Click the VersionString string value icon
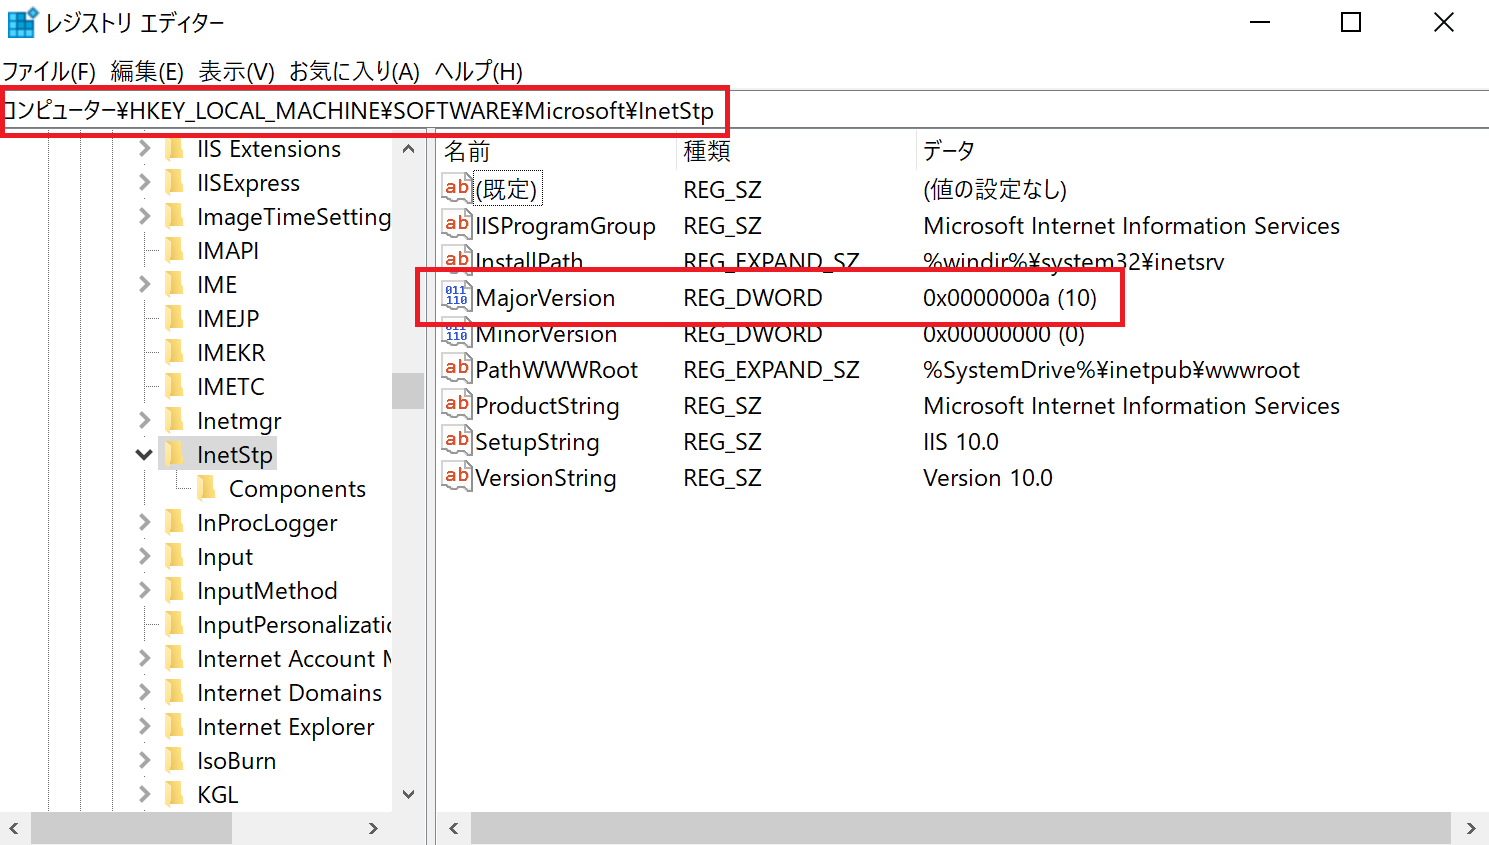Viewport: 1489px width, 845px height. click(x=456, y=477)
